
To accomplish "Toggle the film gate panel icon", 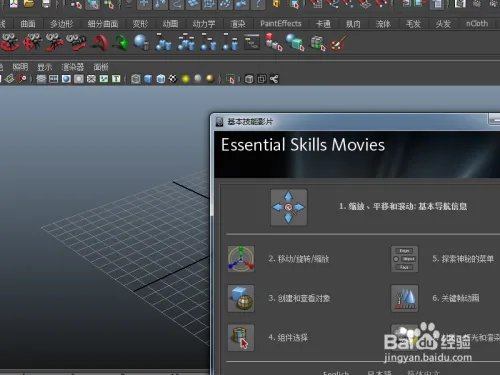I will tap(54, 79).
